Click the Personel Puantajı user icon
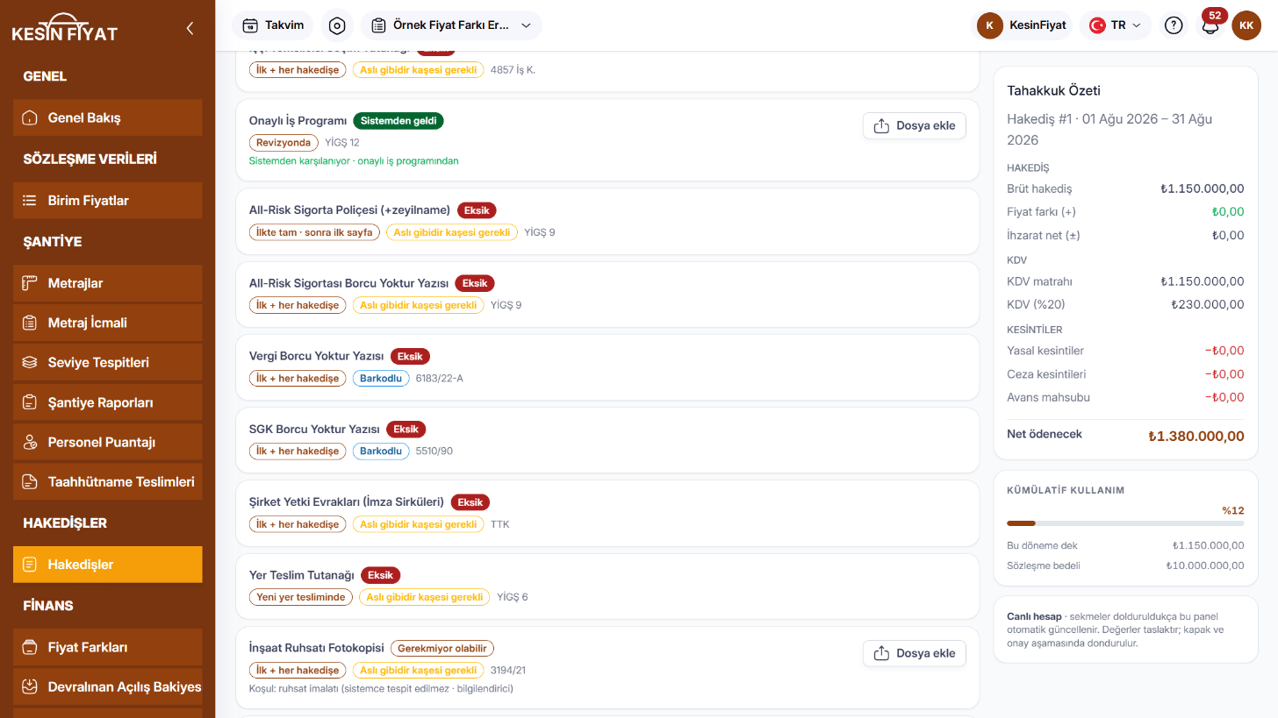The image size is (1278, 718). point(30,442)
